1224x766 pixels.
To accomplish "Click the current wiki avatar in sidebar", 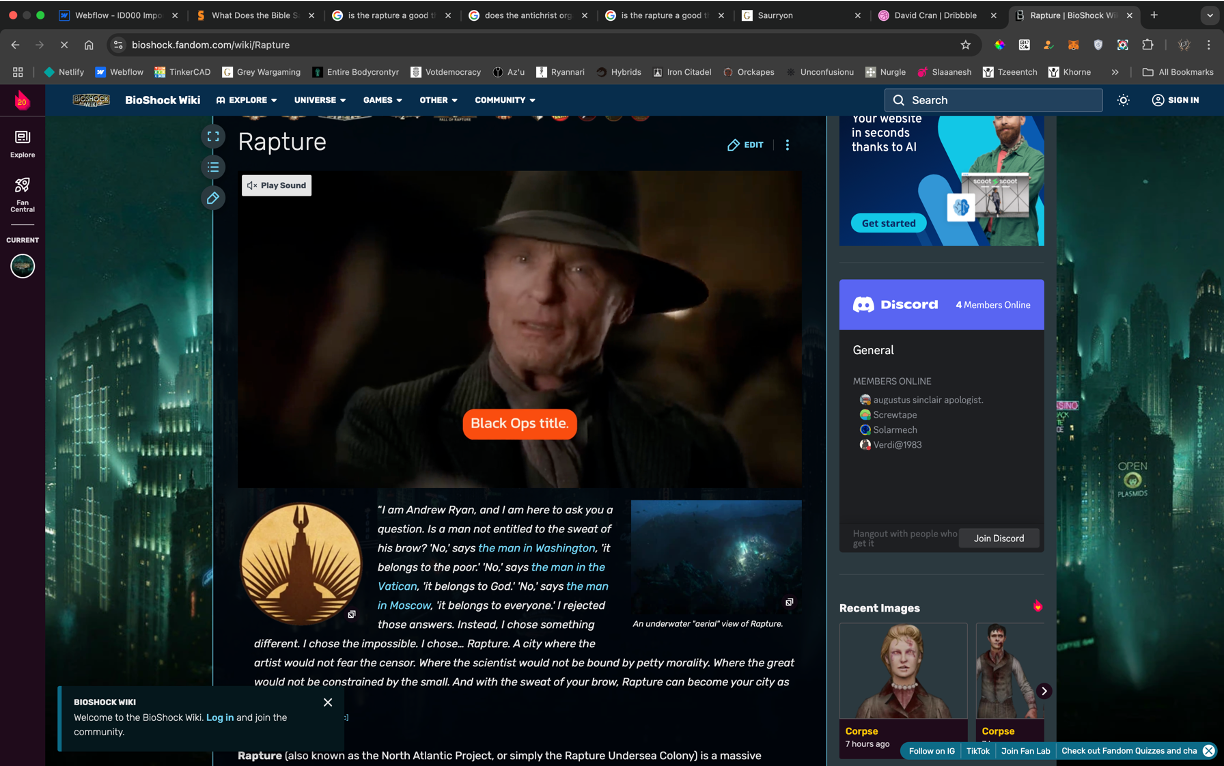I will (x=22, y=266).
